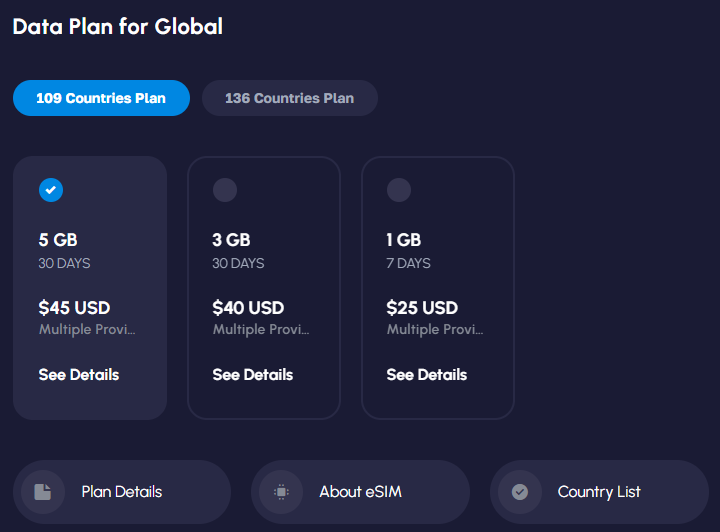Image resolution: width=720 pixels, height=532 pixels.
Task: Click the chip icon beside About eSIM
Action: pyautogui.click(x=281, y=492)
